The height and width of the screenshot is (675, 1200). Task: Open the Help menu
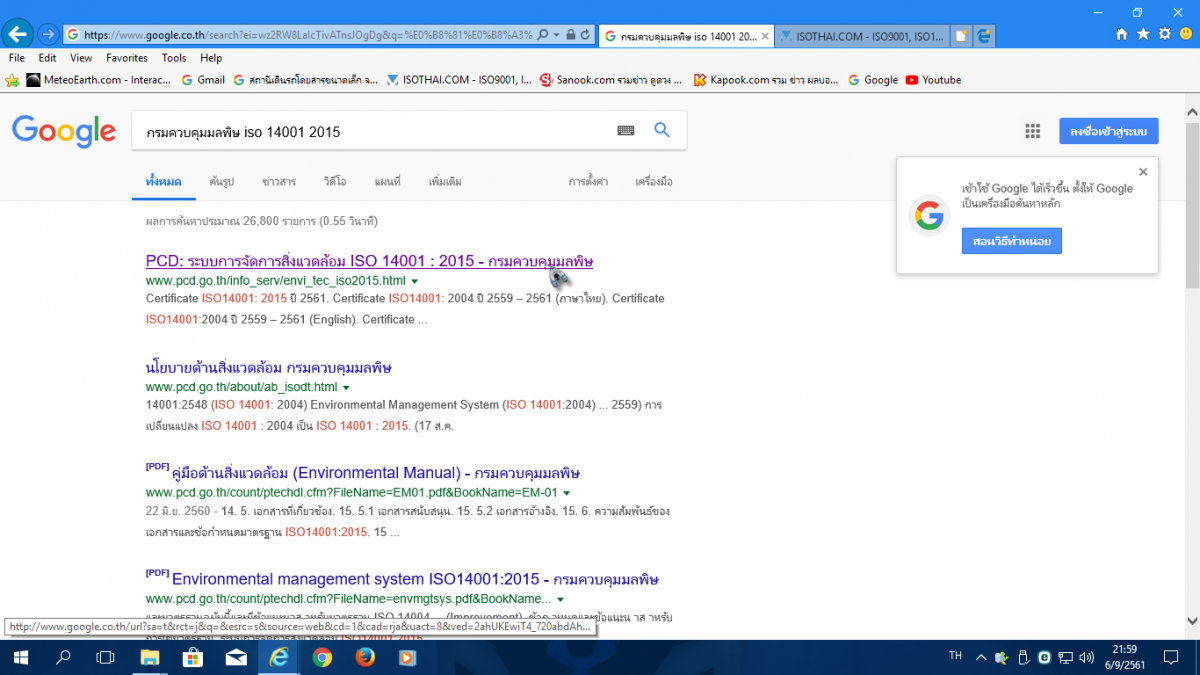pyautogui.click(x=210, y=58)
